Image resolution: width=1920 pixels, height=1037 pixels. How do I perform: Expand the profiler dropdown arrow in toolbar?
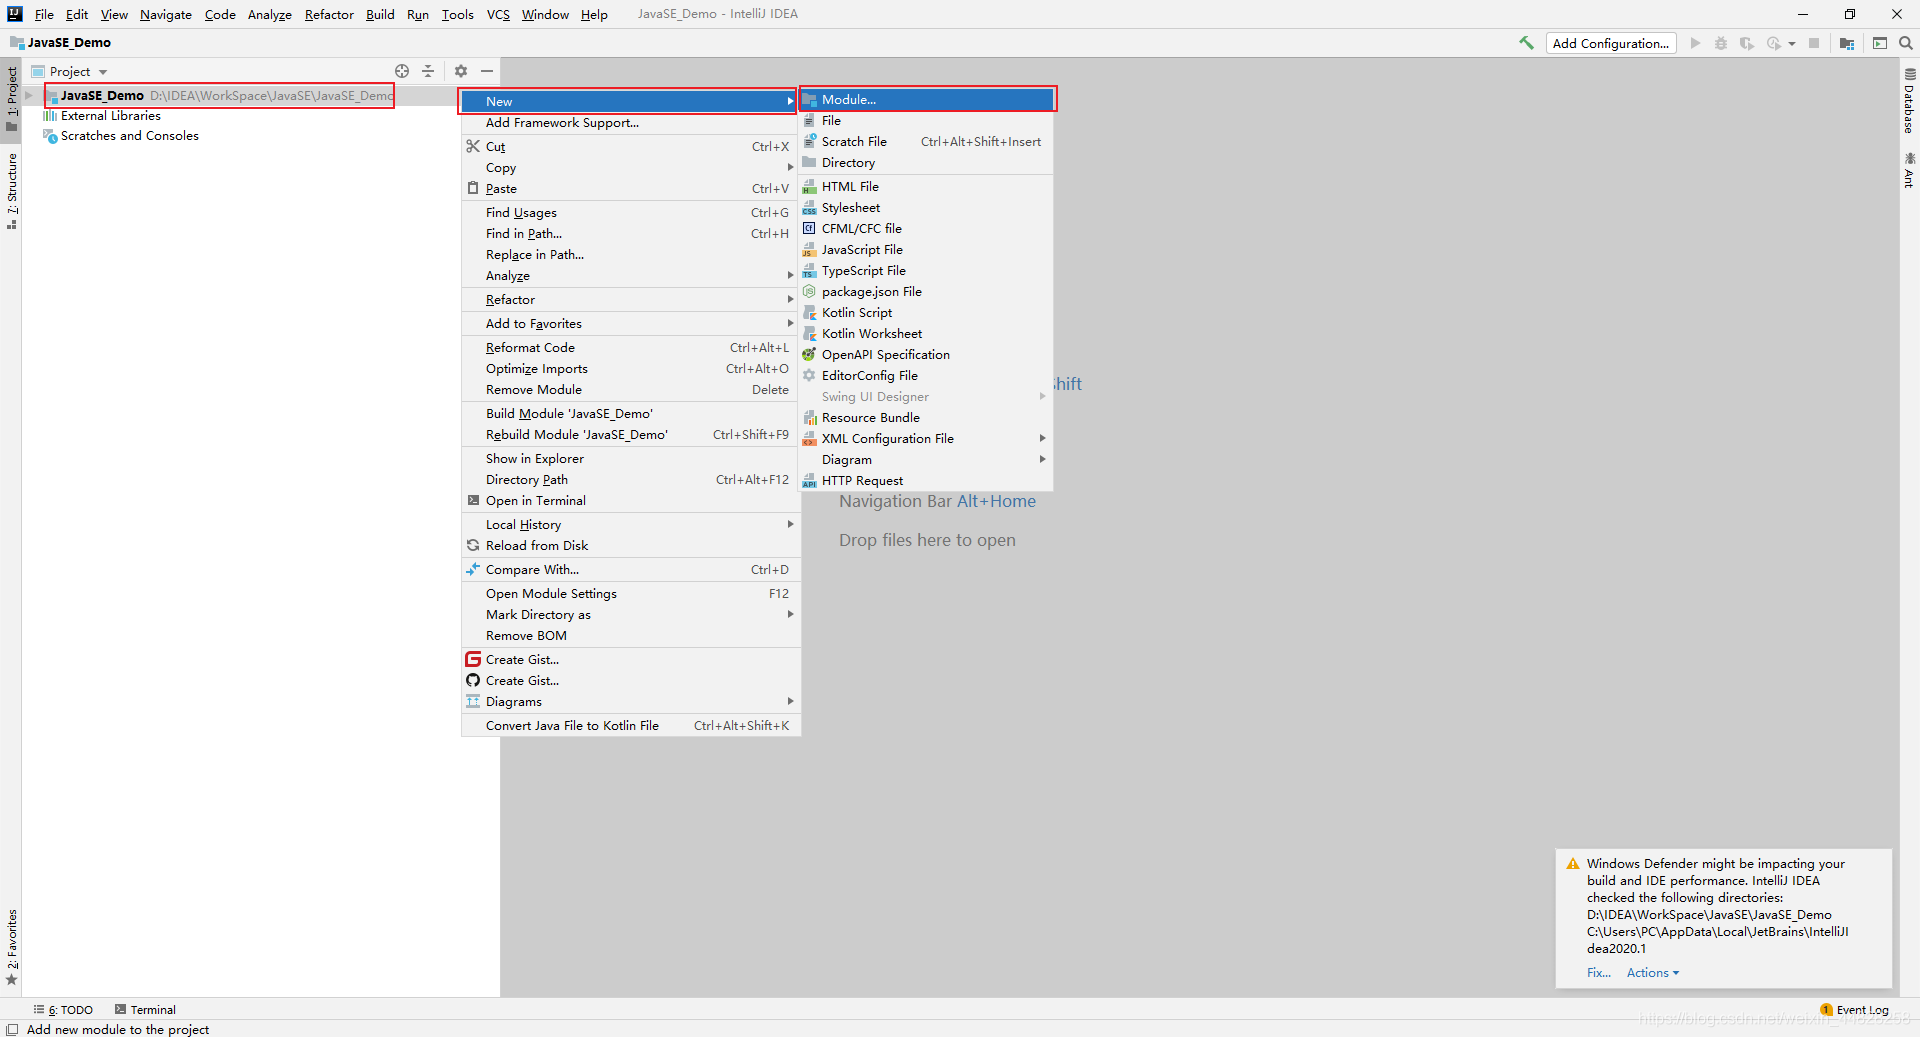(1792, 43)
